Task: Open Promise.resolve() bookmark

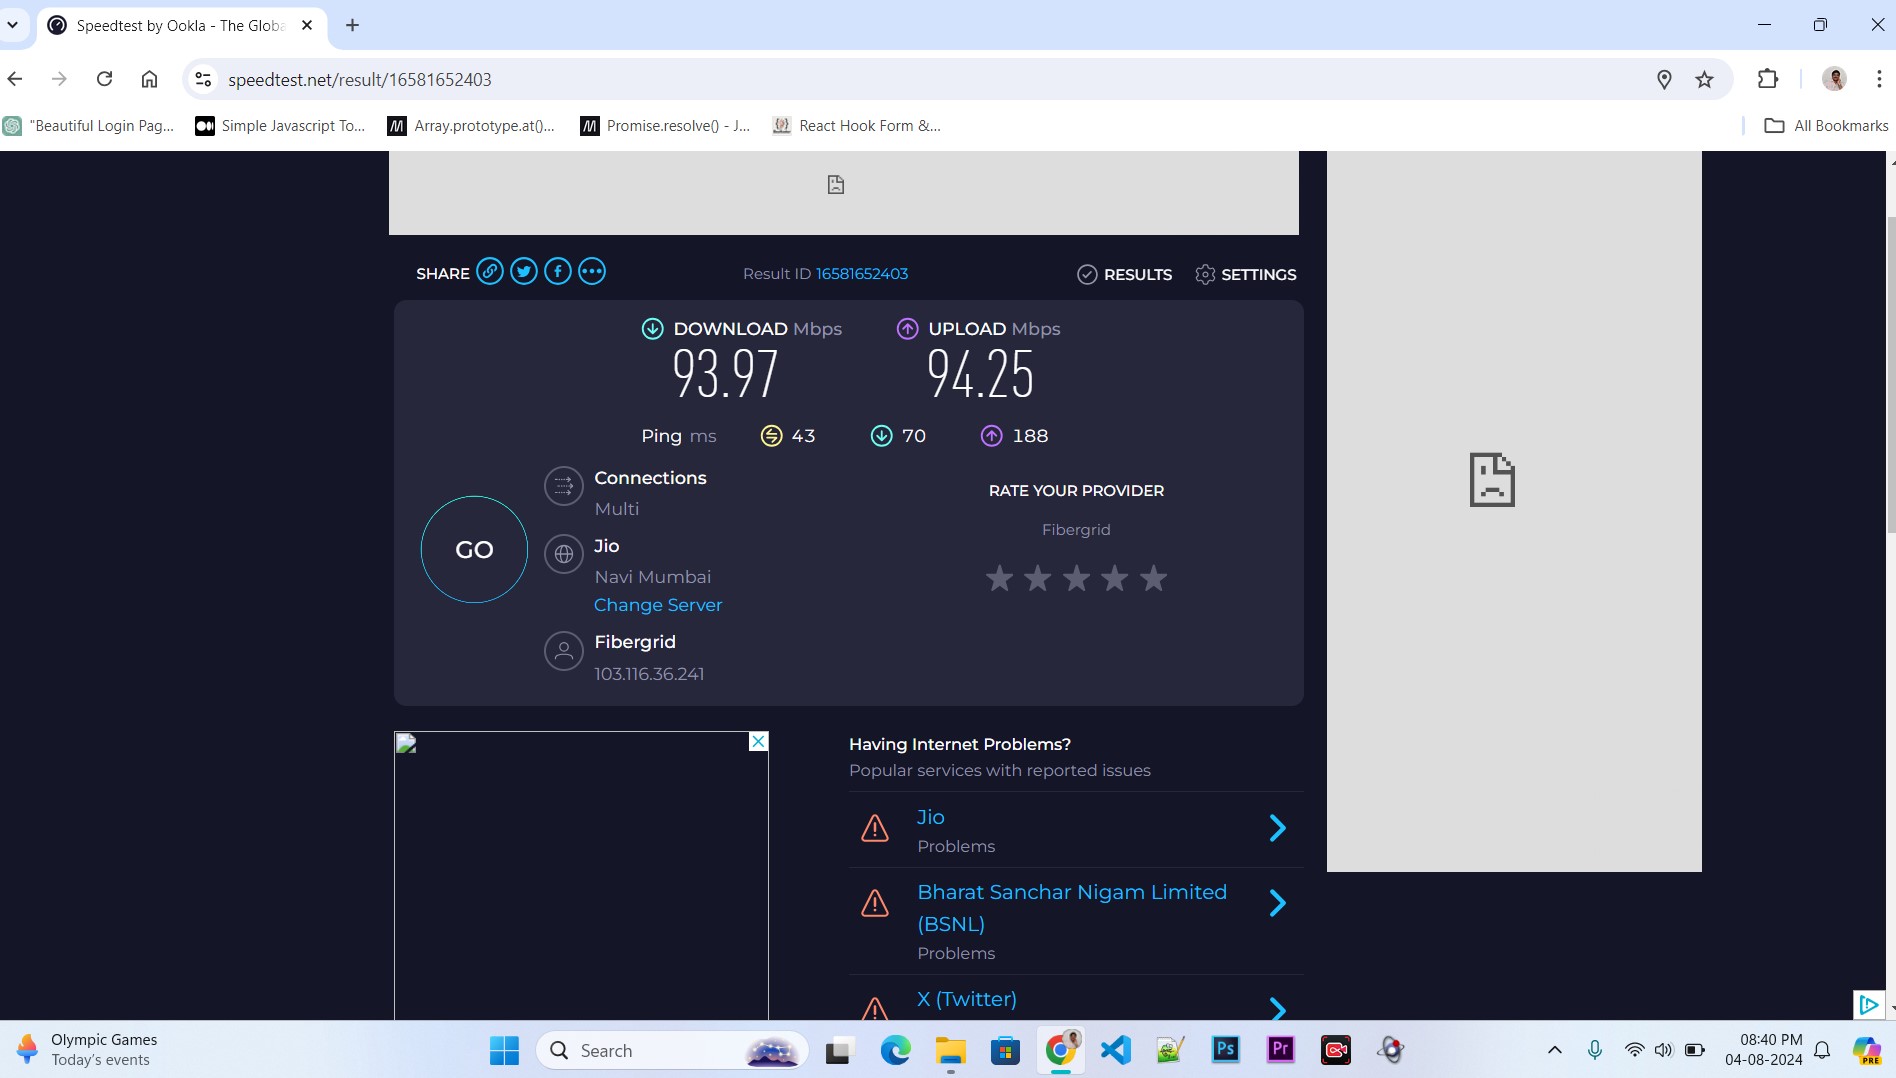Action: 665,126
